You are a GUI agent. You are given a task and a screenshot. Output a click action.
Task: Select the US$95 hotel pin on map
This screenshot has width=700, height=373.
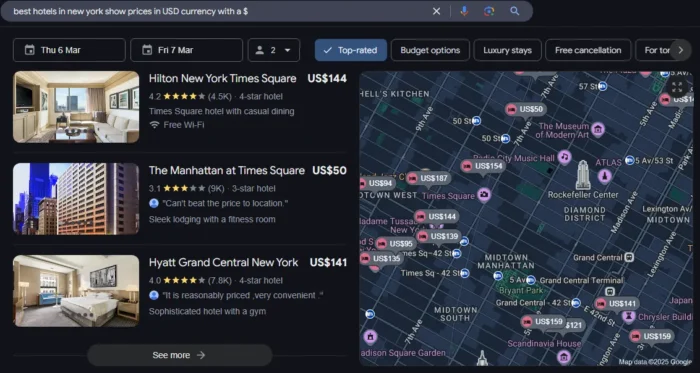tap(396, 244)
